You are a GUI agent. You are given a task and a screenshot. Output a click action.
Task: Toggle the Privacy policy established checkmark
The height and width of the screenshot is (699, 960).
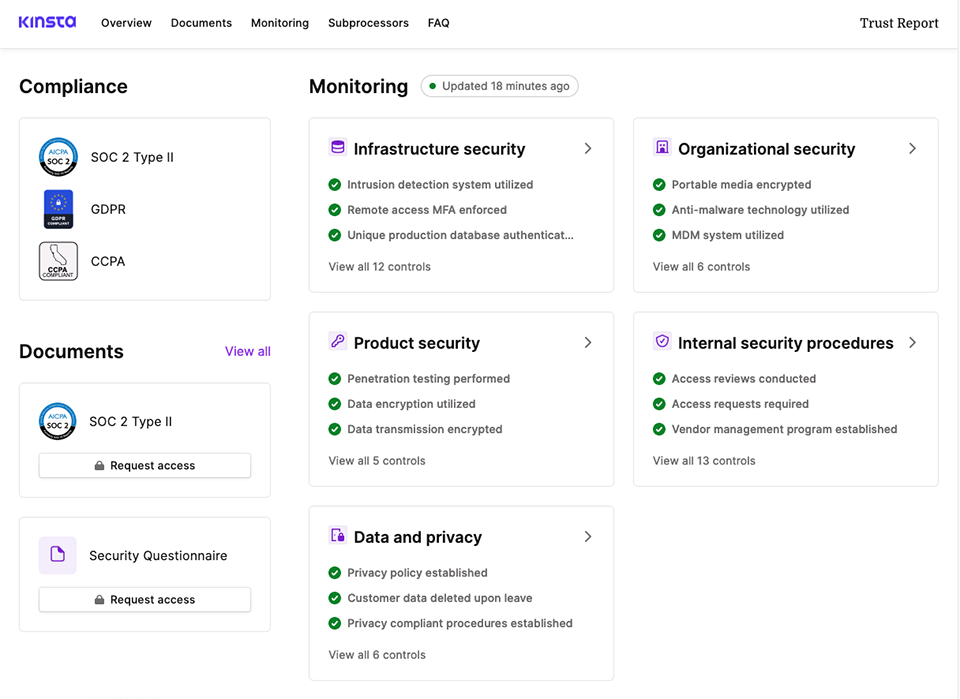point(335,573)
